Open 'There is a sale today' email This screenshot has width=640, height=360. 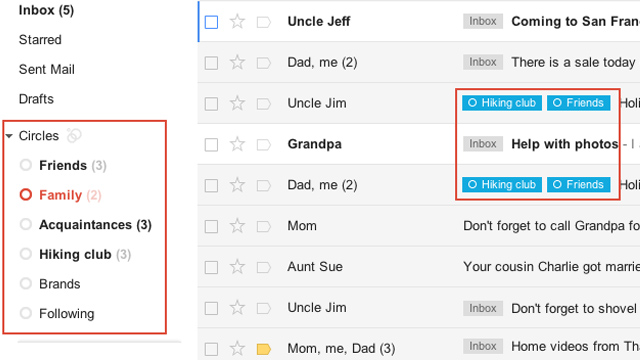[573, 62]
